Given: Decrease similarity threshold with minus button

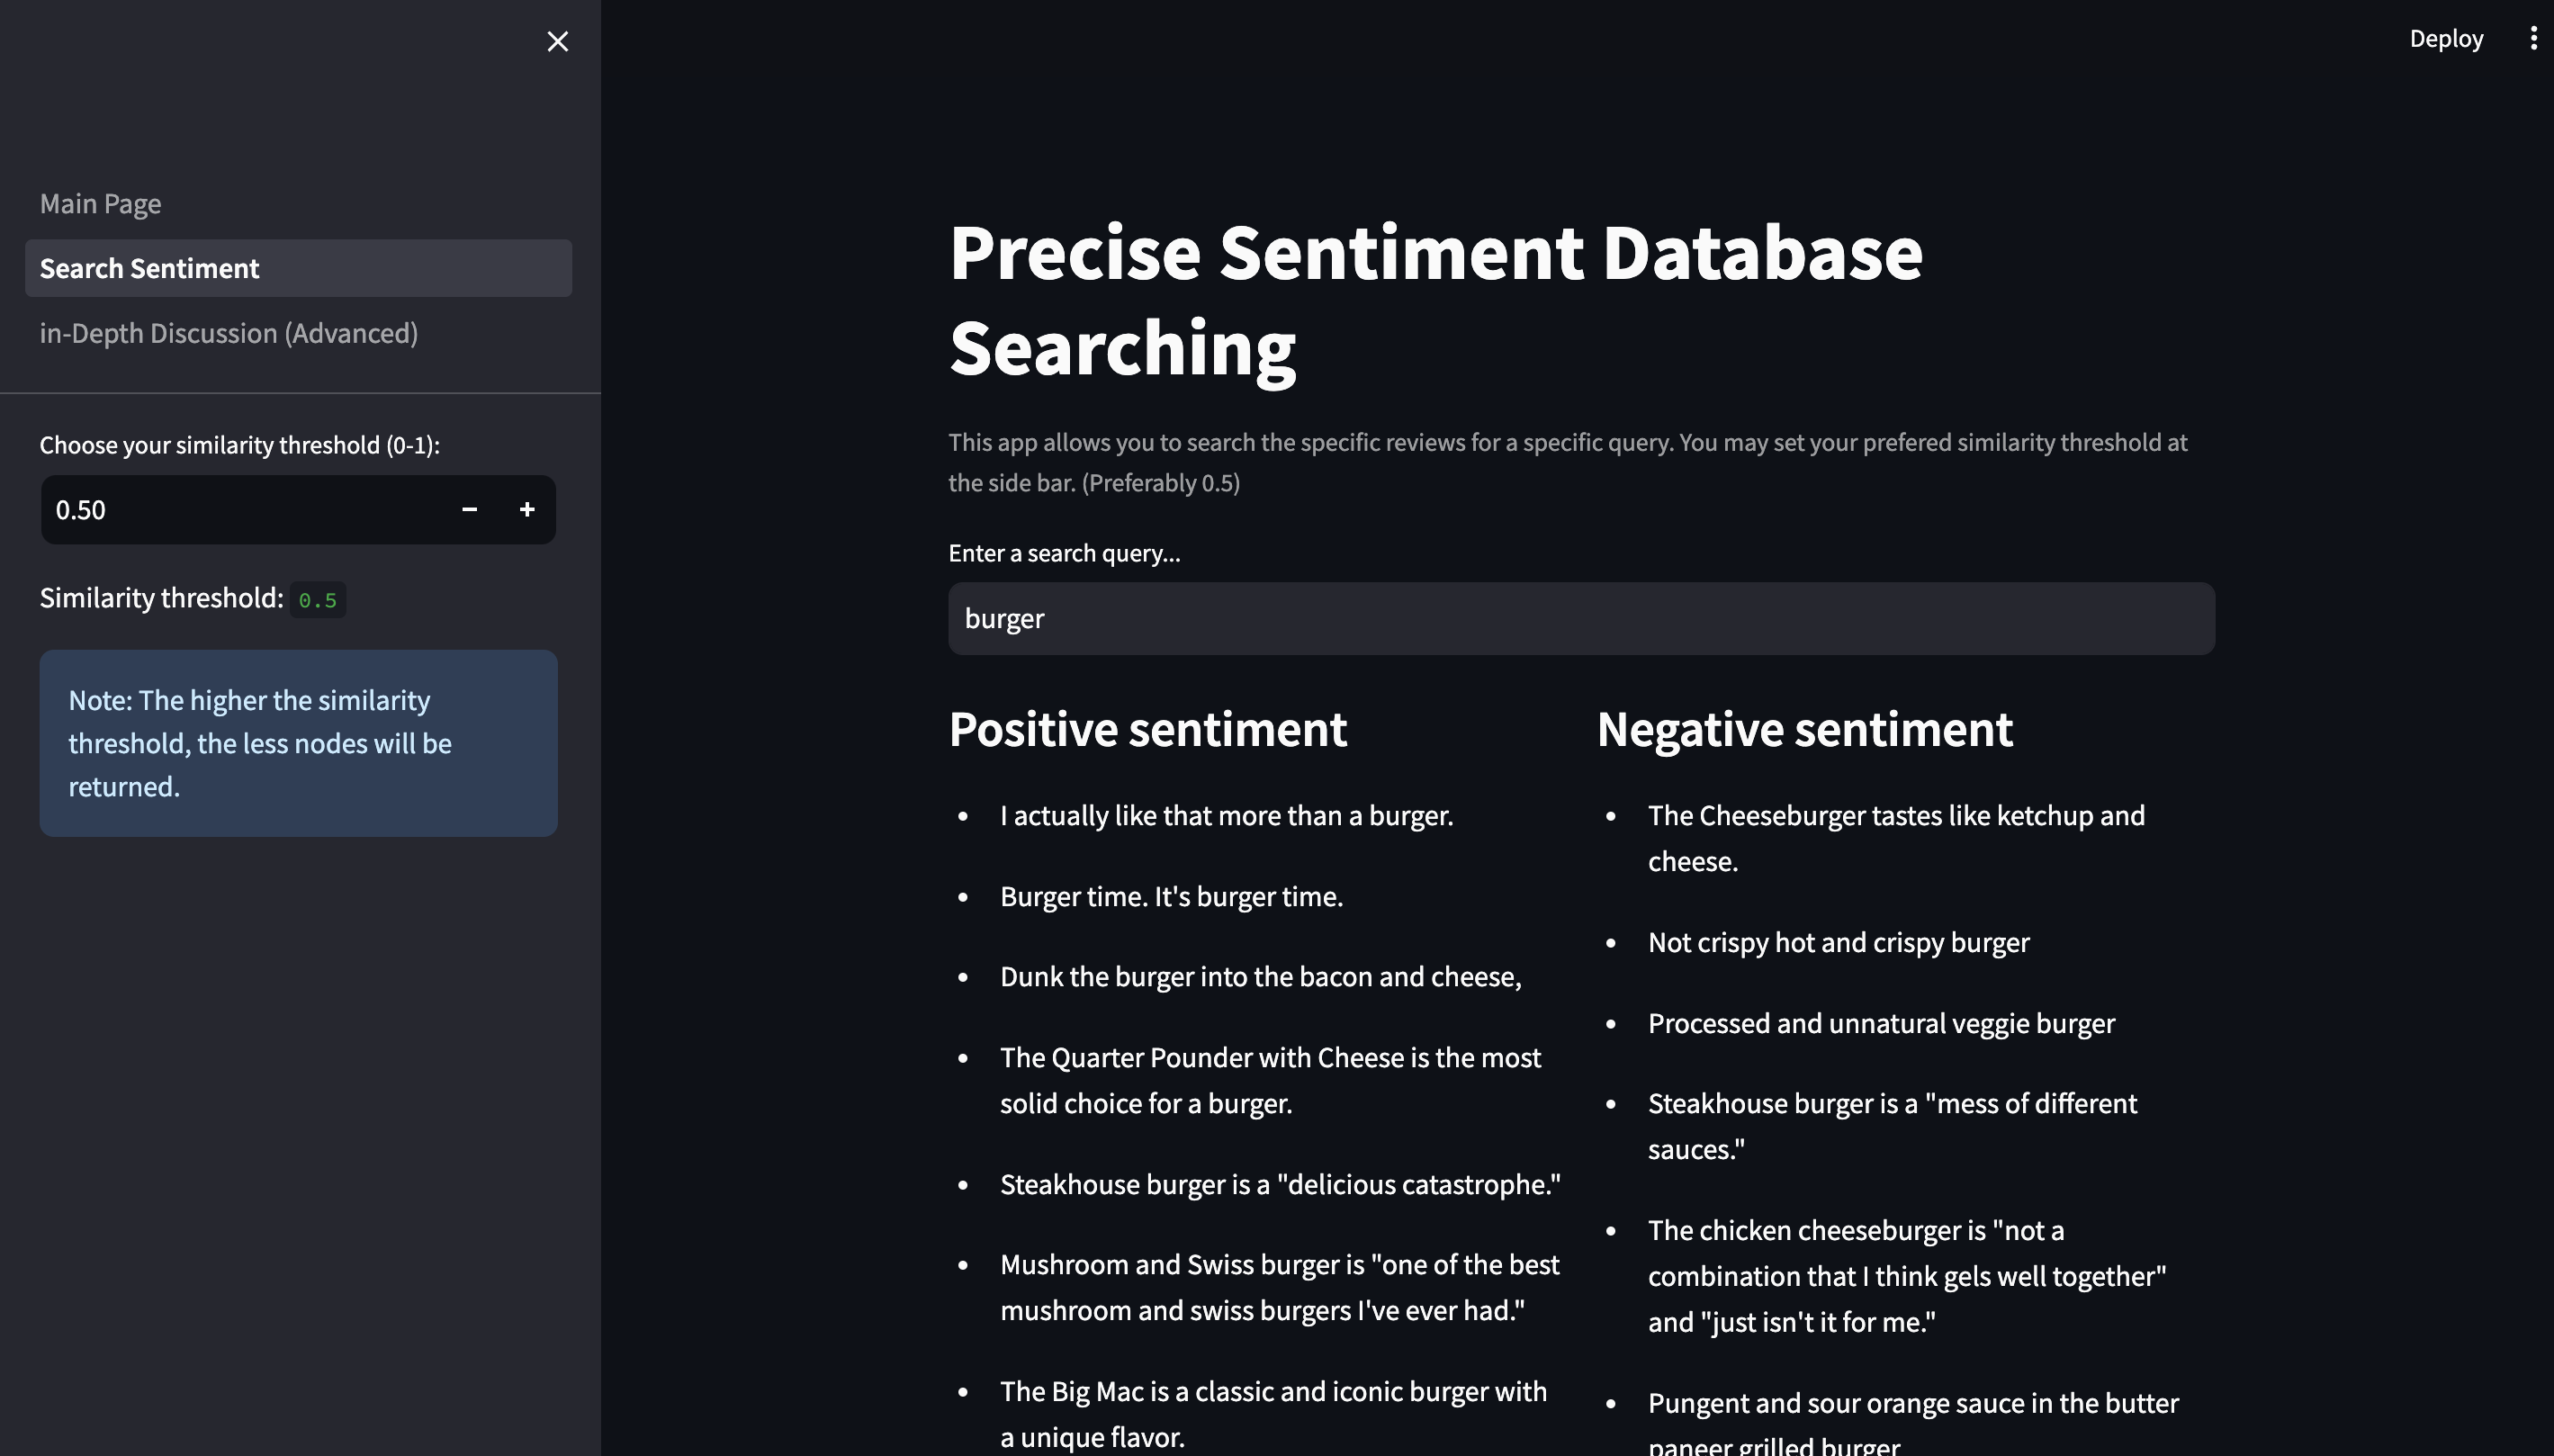Looking at the screenshot, I should 469,510.
